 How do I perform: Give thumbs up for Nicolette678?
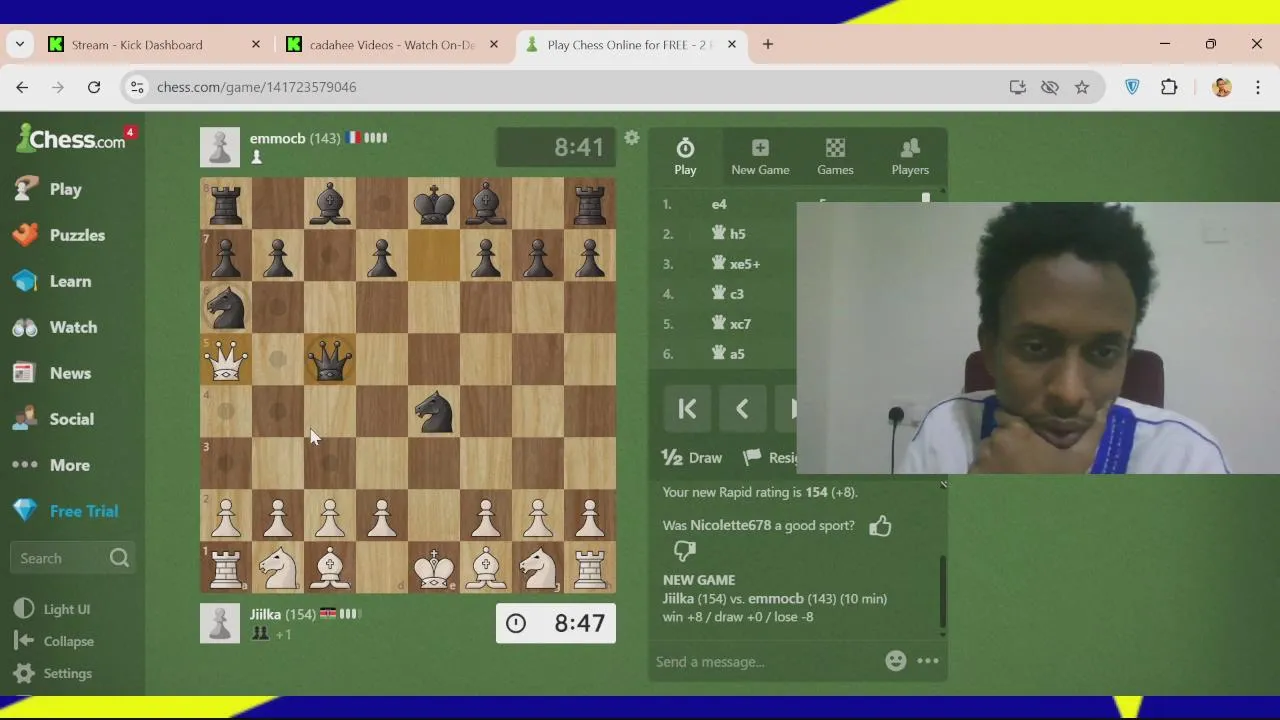tap(880, 526)
